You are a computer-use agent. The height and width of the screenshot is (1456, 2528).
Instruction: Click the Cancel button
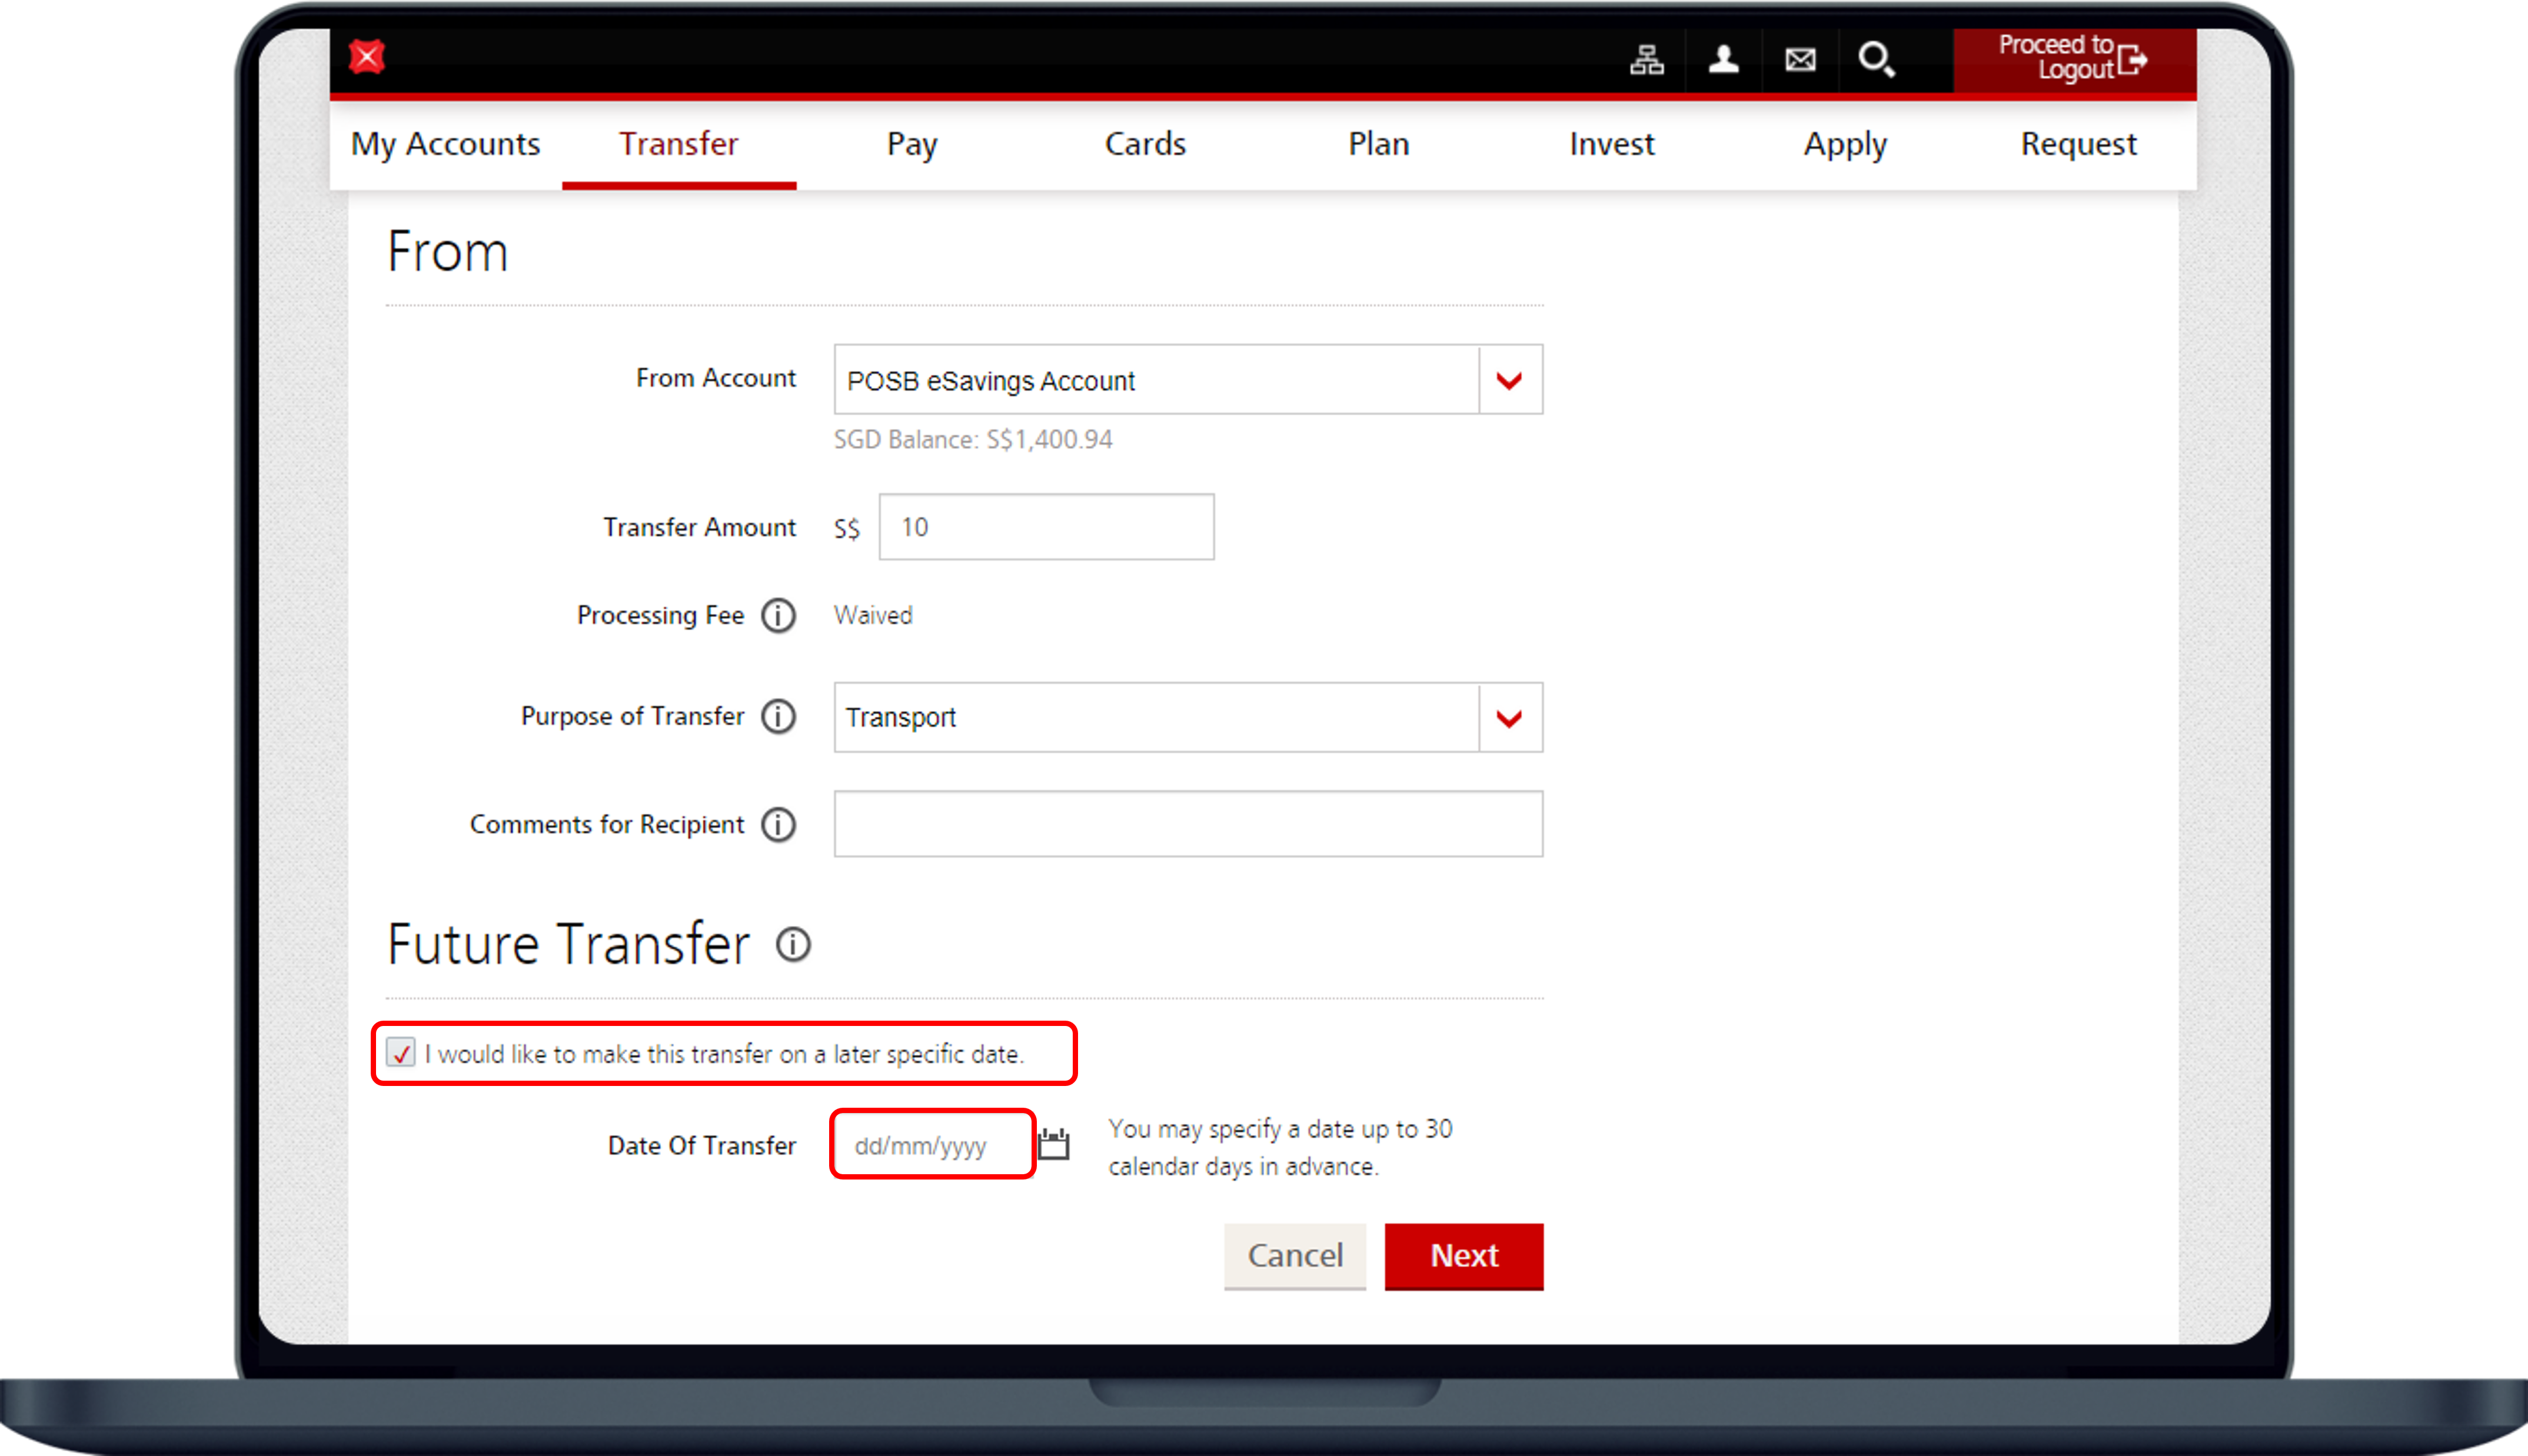[1294, 1256]
